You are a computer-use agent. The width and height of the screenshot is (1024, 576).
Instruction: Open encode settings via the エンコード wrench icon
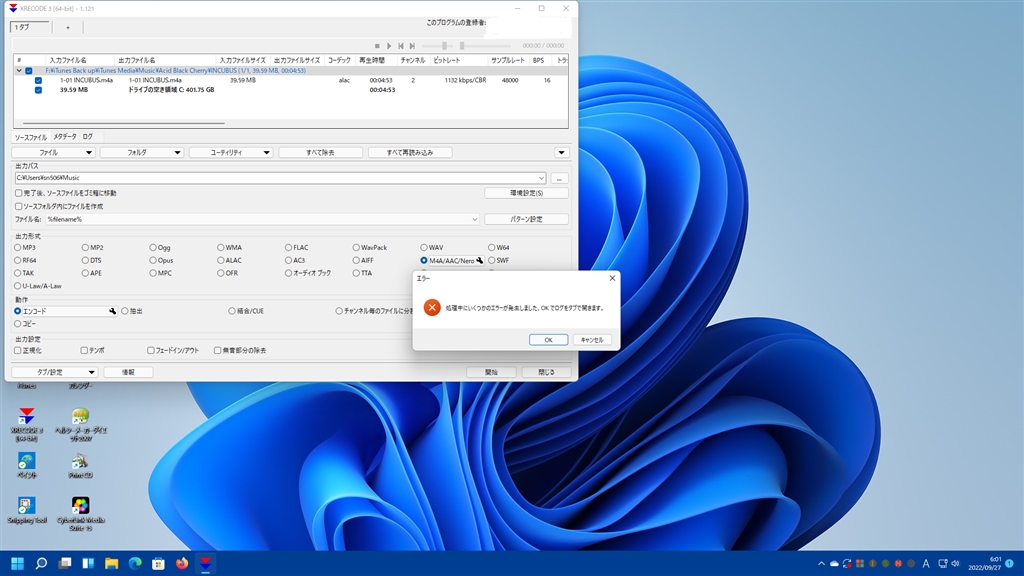113,311
